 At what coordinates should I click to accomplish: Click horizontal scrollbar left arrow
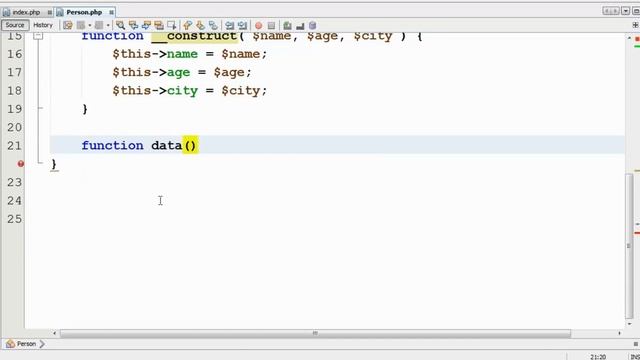pyautogui.click(x=55, y=333)
